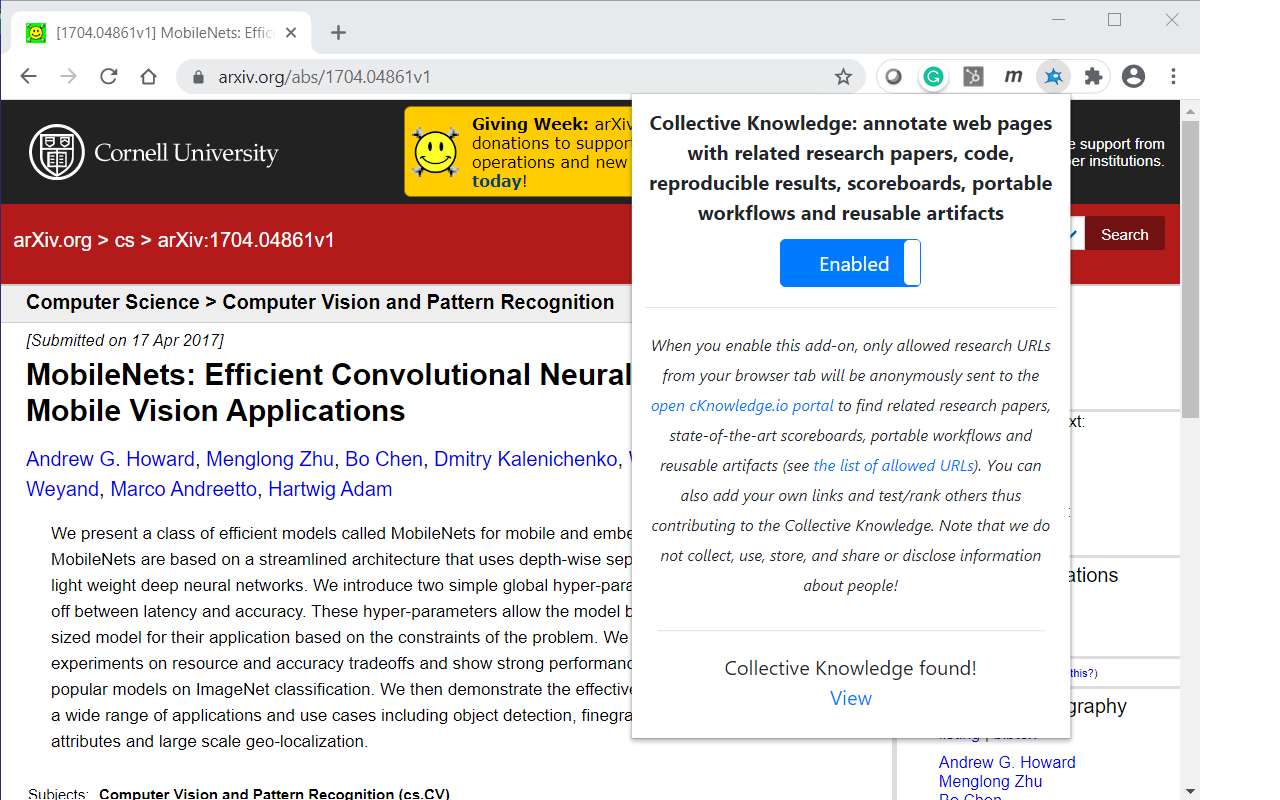Open the cs breadcrumb link

click(124, 240)
